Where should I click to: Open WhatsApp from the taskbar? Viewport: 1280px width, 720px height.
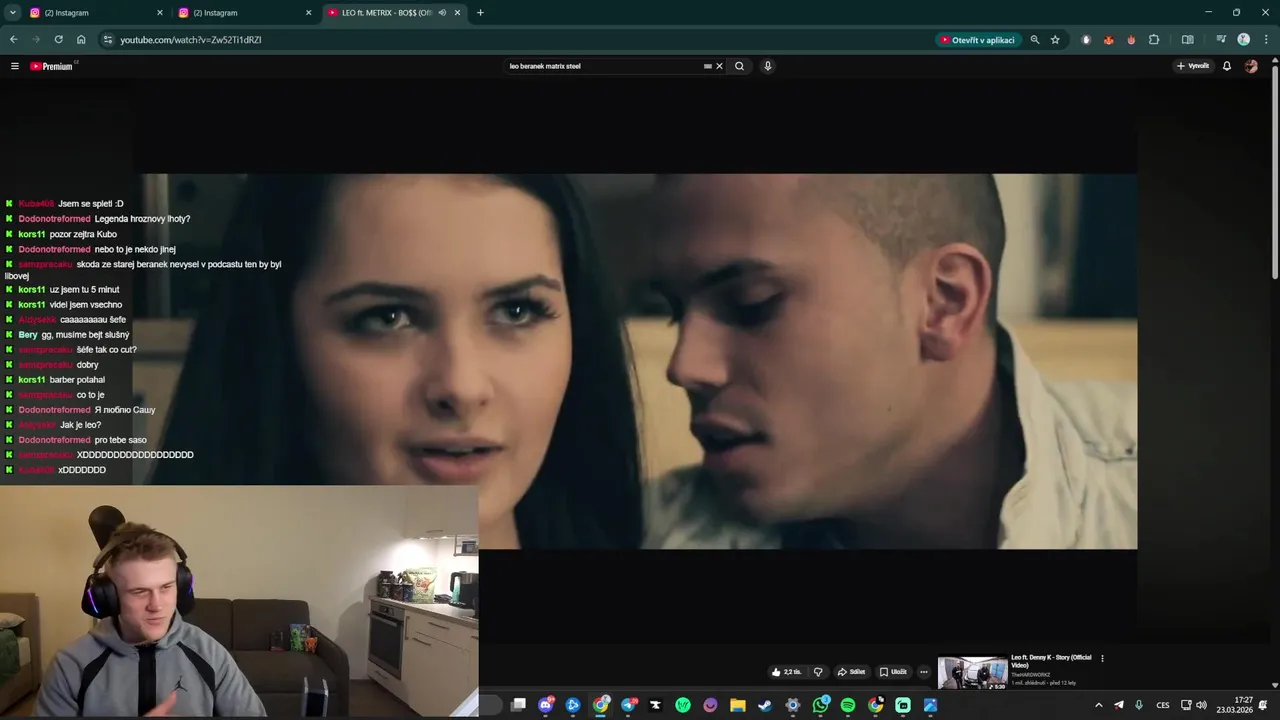[821, 705]
